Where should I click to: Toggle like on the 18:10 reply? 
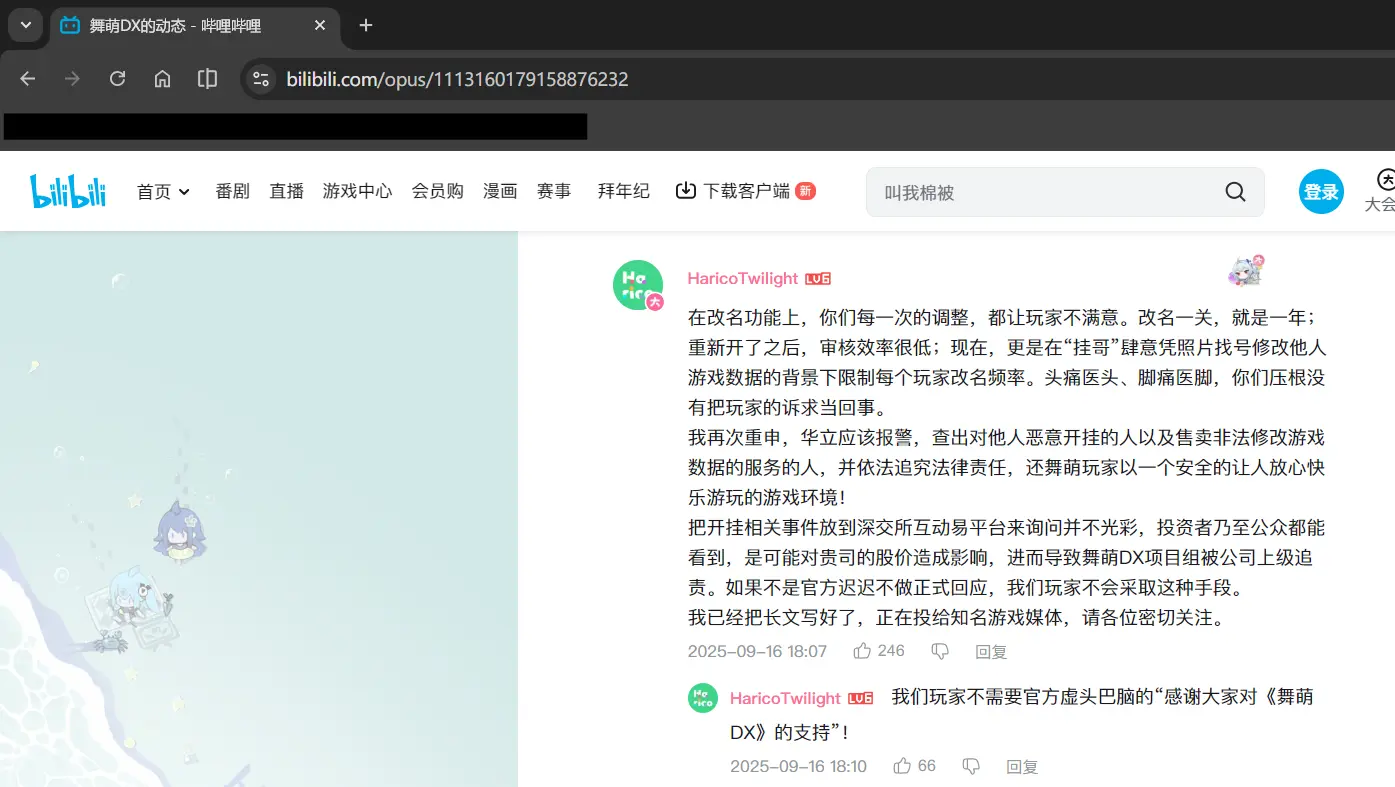(x=901, y=765)
